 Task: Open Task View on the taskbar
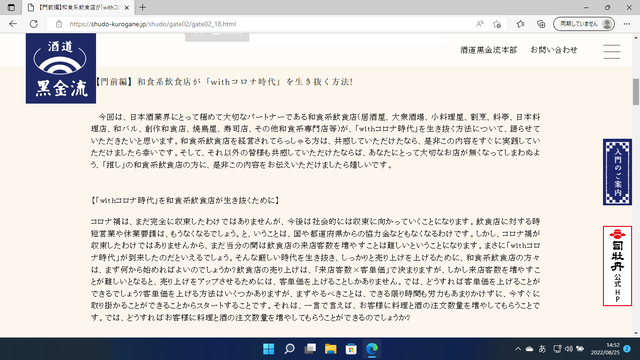(310, 349)
